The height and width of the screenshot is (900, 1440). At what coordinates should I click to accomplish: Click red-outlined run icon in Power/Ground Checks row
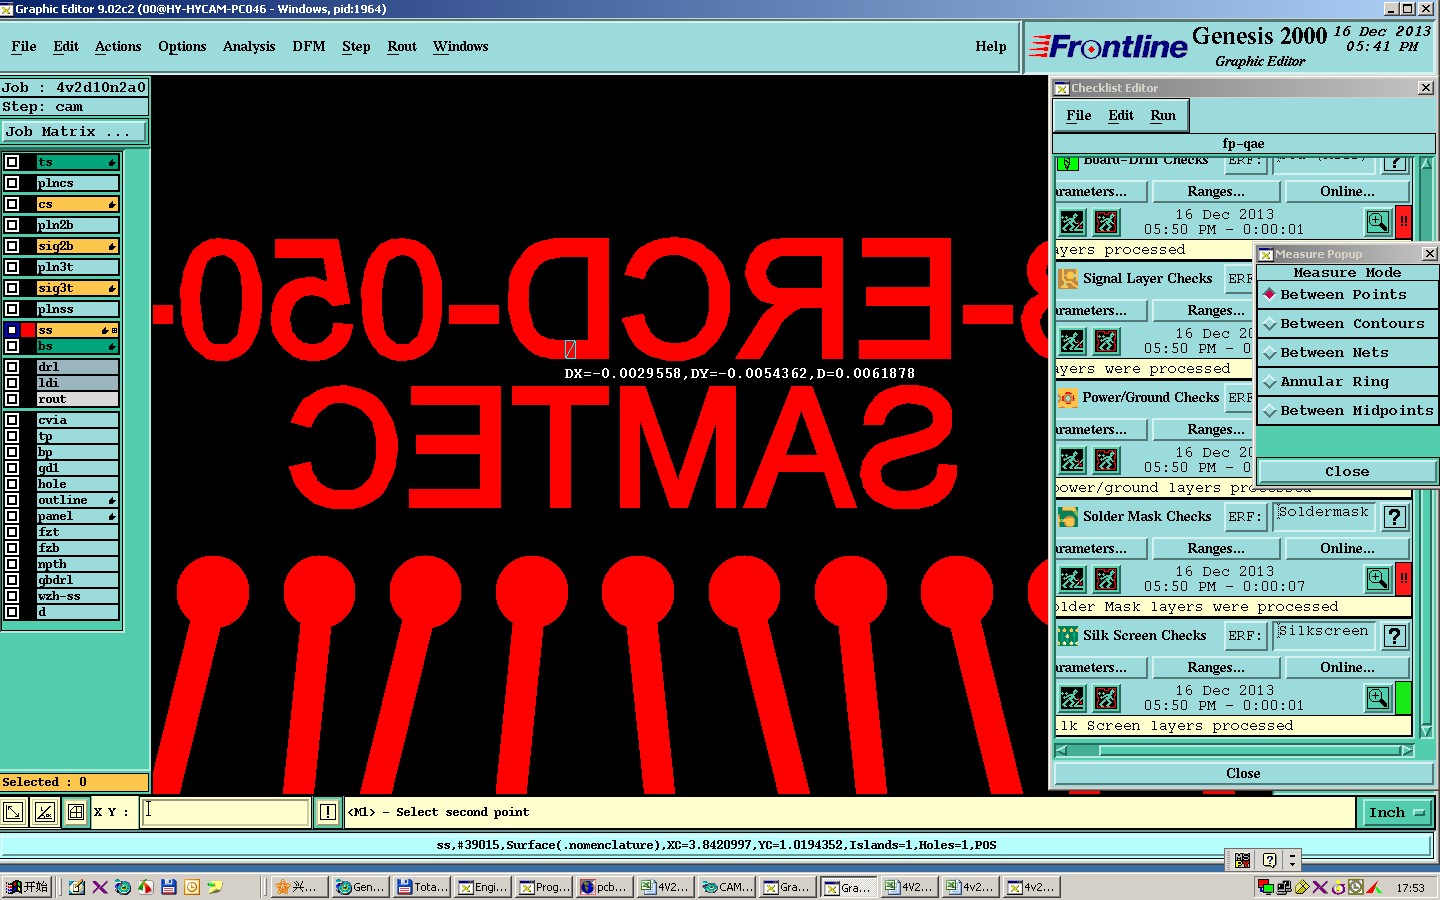click(1106, 460)
